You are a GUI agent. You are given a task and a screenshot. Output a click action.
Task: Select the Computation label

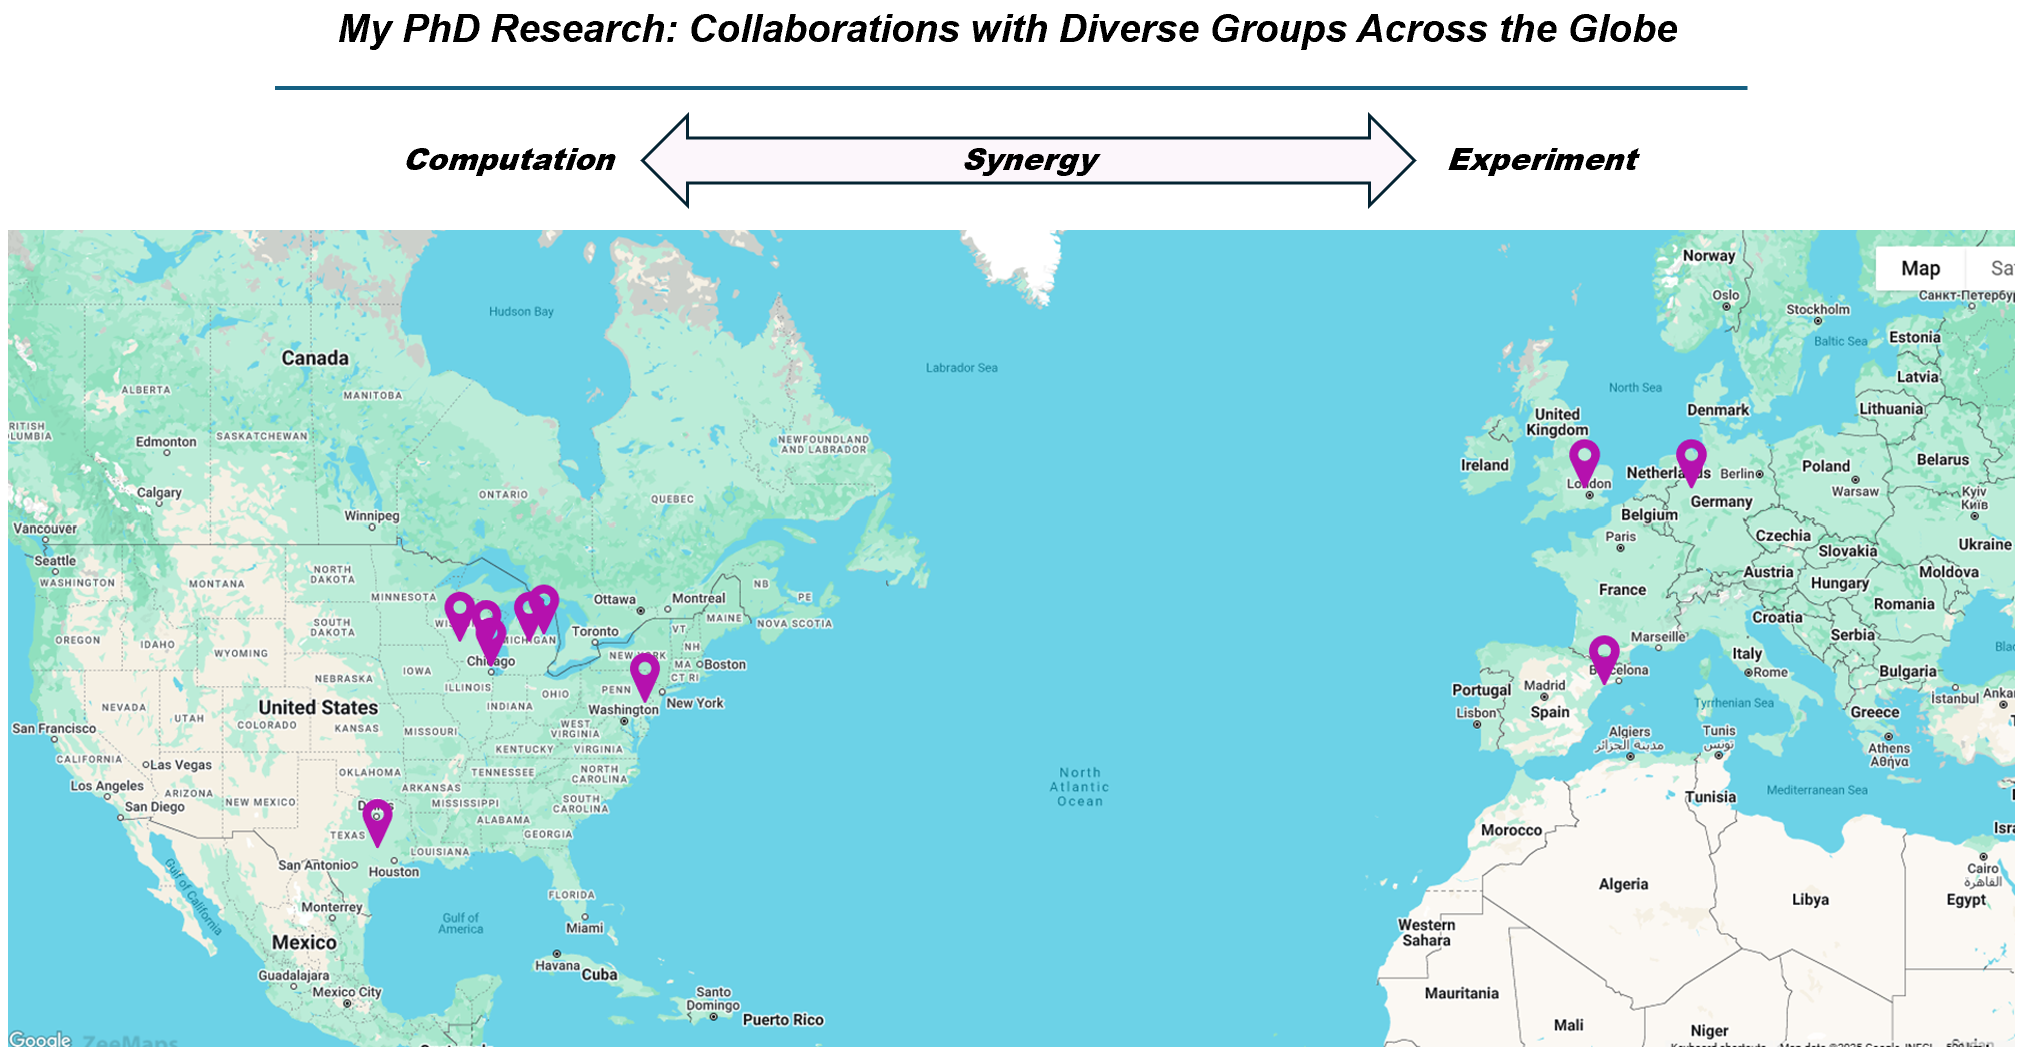510,160
